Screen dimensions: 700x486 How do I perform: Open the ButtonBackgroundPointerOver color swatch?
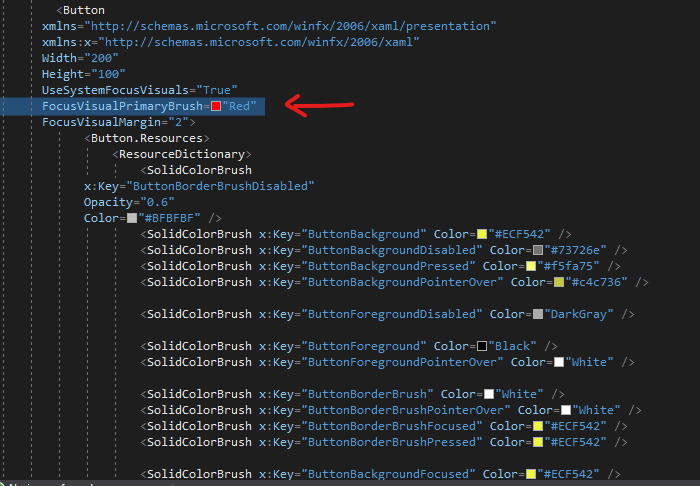[x=558, y=282]
